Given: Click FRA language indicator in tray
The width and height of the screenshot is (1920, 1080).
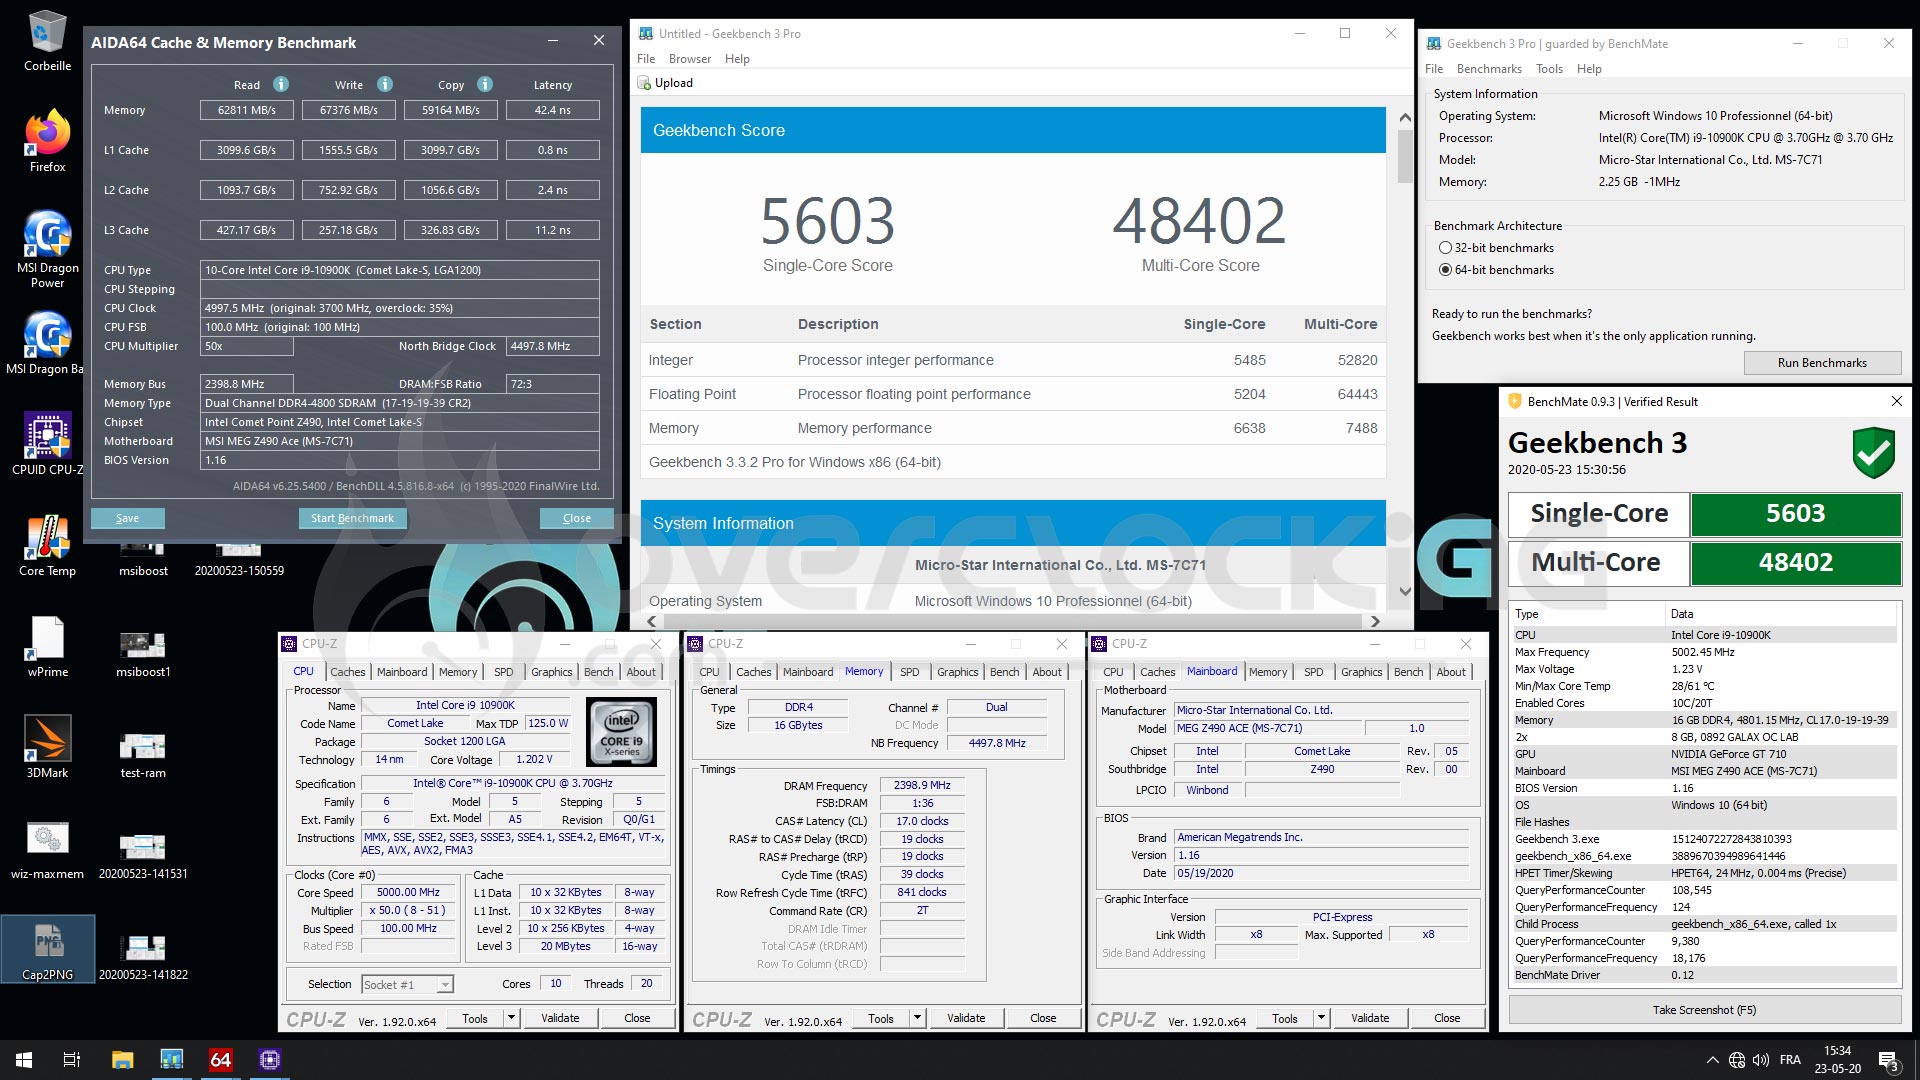Looking at the screenshot, I should (1790, 1060).
